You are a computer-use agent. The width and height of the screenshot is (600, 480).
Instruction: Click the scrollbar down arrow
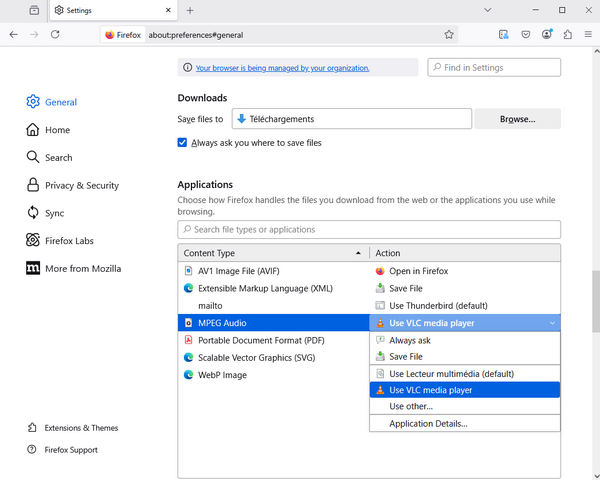coord(596,476)
